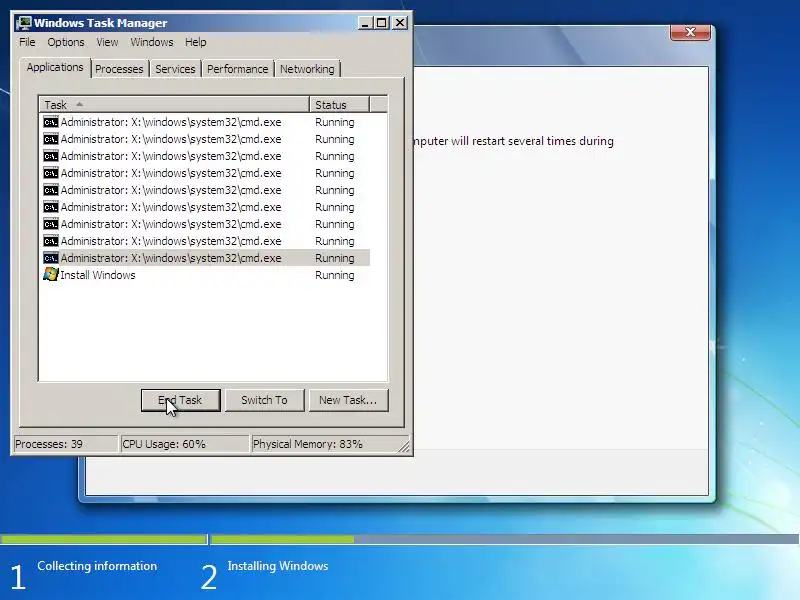The width and height of the screenshot is (800, 600).
Task: Click the CPU Usage: 60% status entry
Action: point(184,444)
